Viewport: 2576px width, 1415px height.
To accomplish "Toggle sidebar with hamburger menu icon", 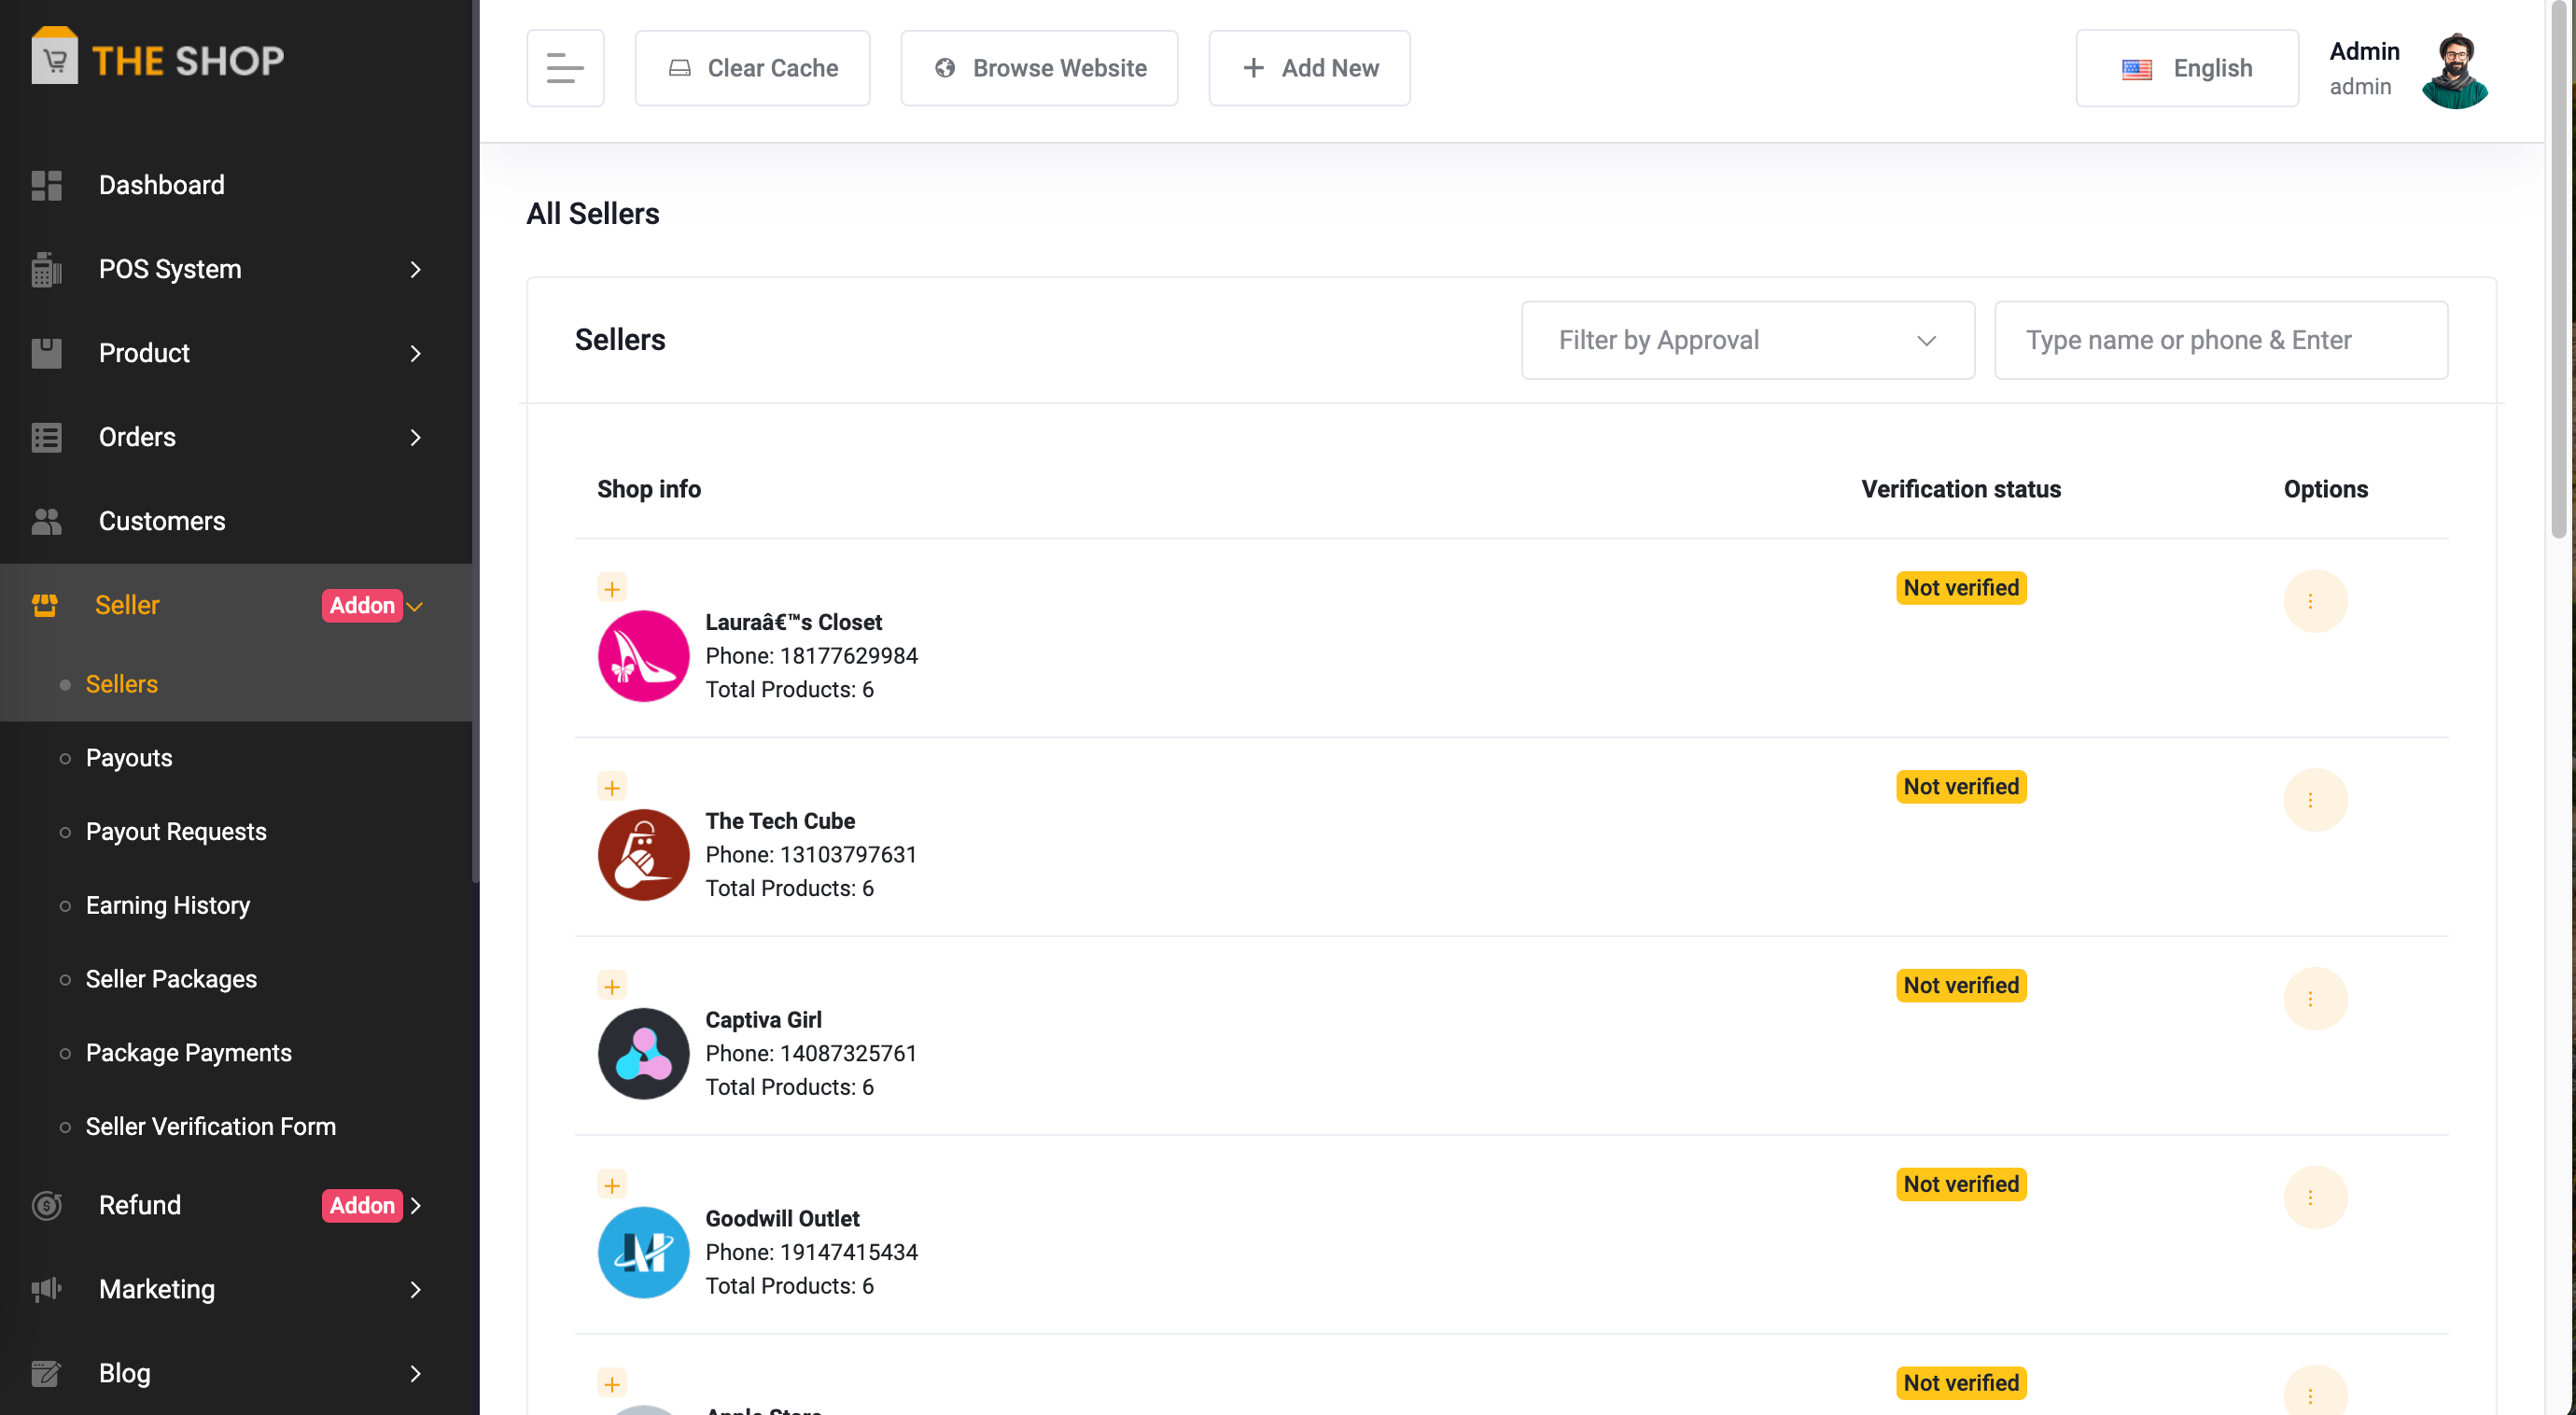I will point(565,68).
